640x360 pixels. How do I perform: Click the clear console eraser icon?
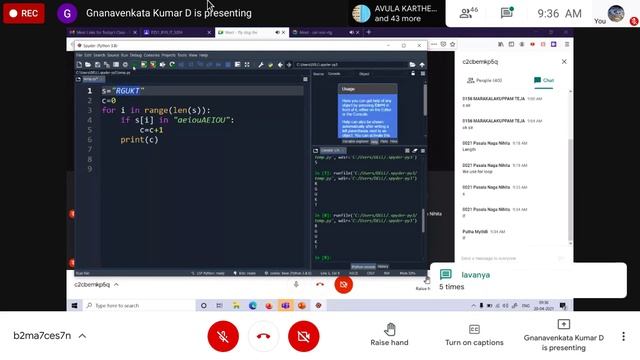click(415, 151)
